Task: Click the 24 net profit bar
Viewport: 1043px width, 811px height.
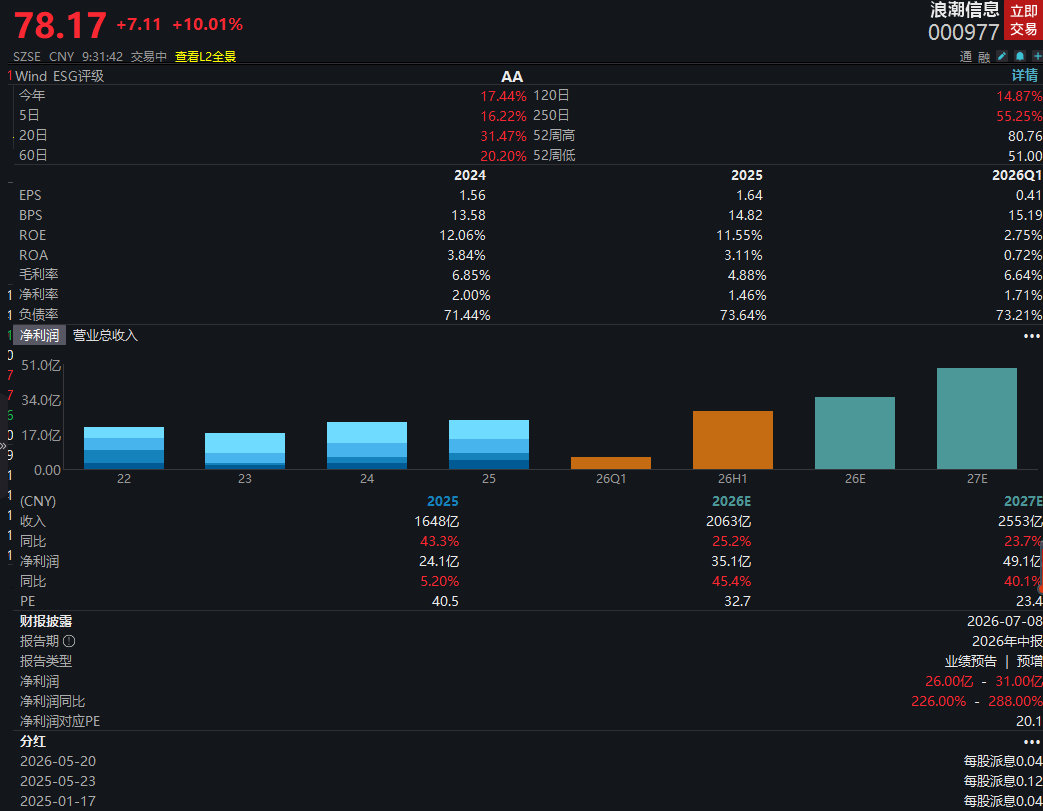Action: pyautogui.click(x=367, y=445)
